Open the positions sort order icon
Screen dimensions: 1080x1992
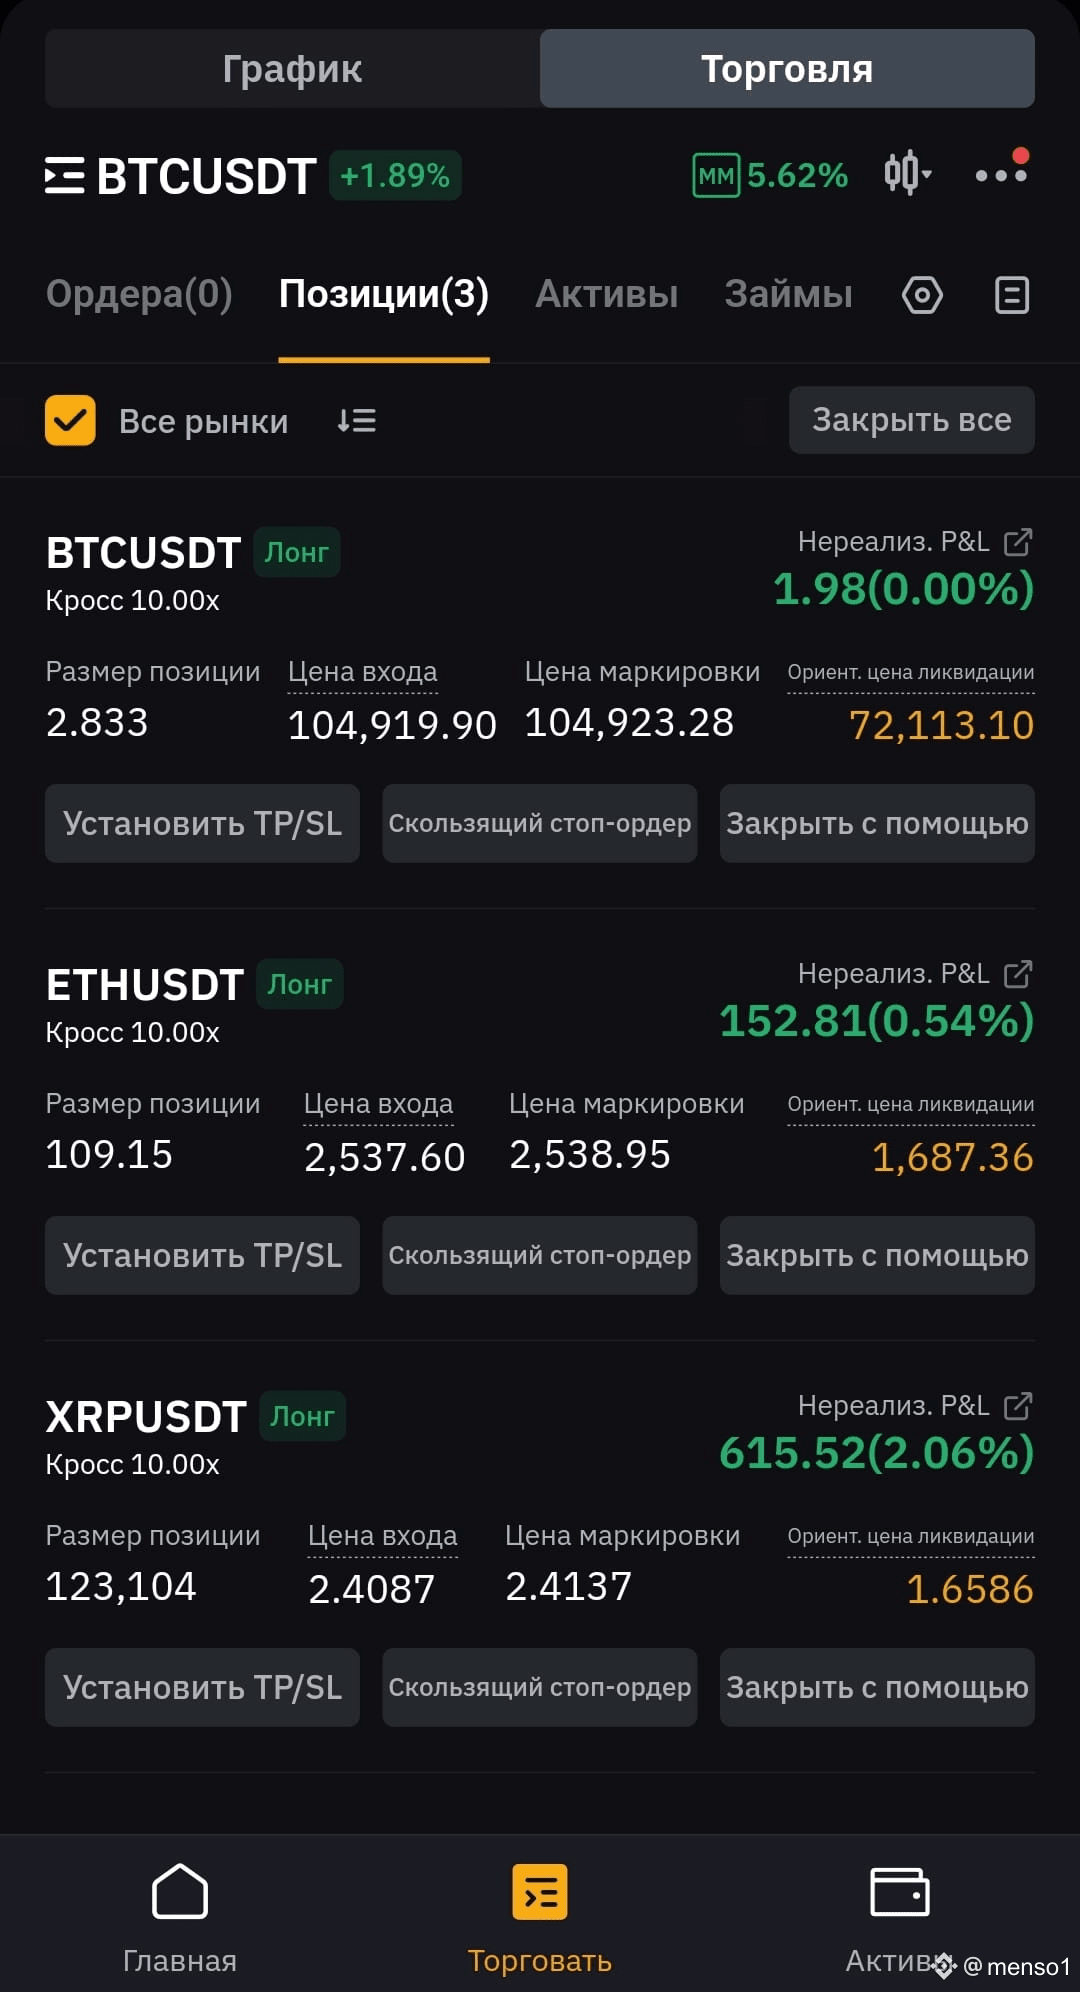click(x=356, y=421)
